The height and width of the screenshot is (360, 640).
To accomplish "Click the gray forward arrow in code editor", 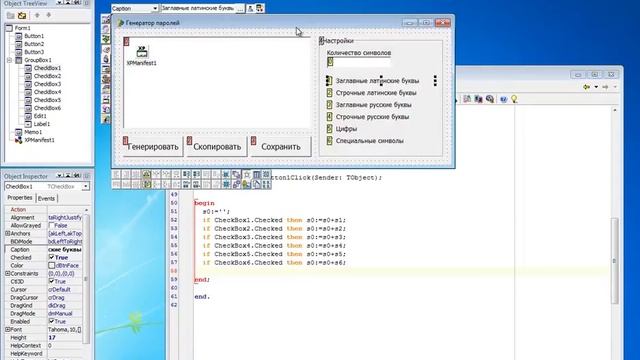I will [x=605, y=87].
